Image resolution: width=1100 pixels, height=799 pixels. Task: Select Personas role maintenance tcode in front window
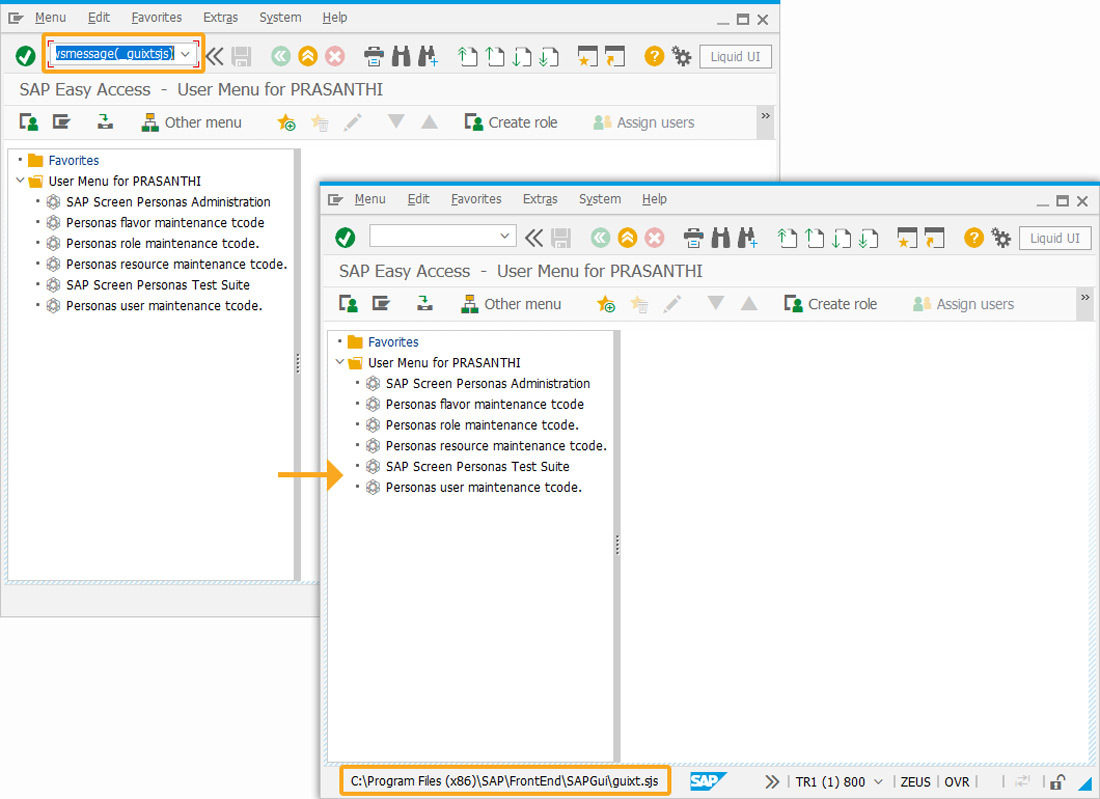pos(472,424)
